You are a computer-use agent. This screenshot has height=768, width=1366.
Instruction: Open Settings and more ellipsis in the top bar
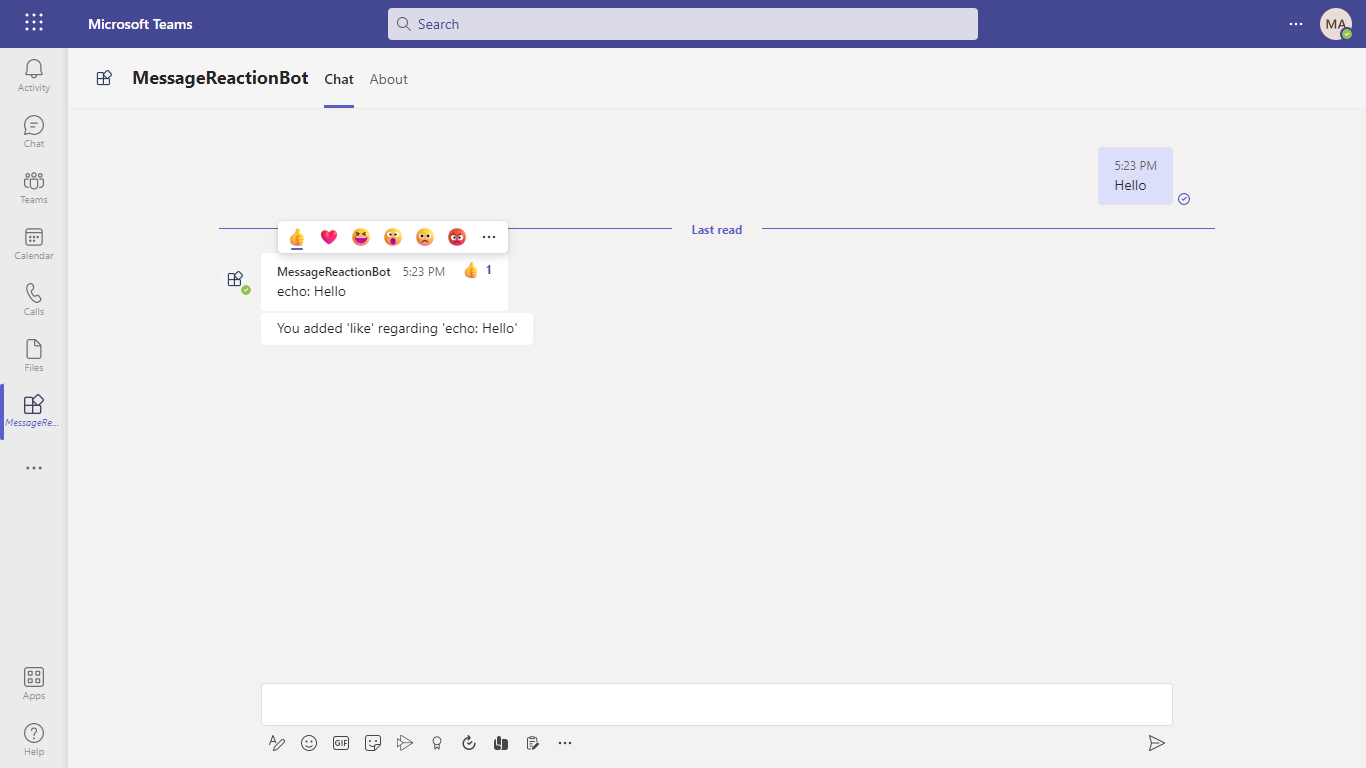(1296, 24)
